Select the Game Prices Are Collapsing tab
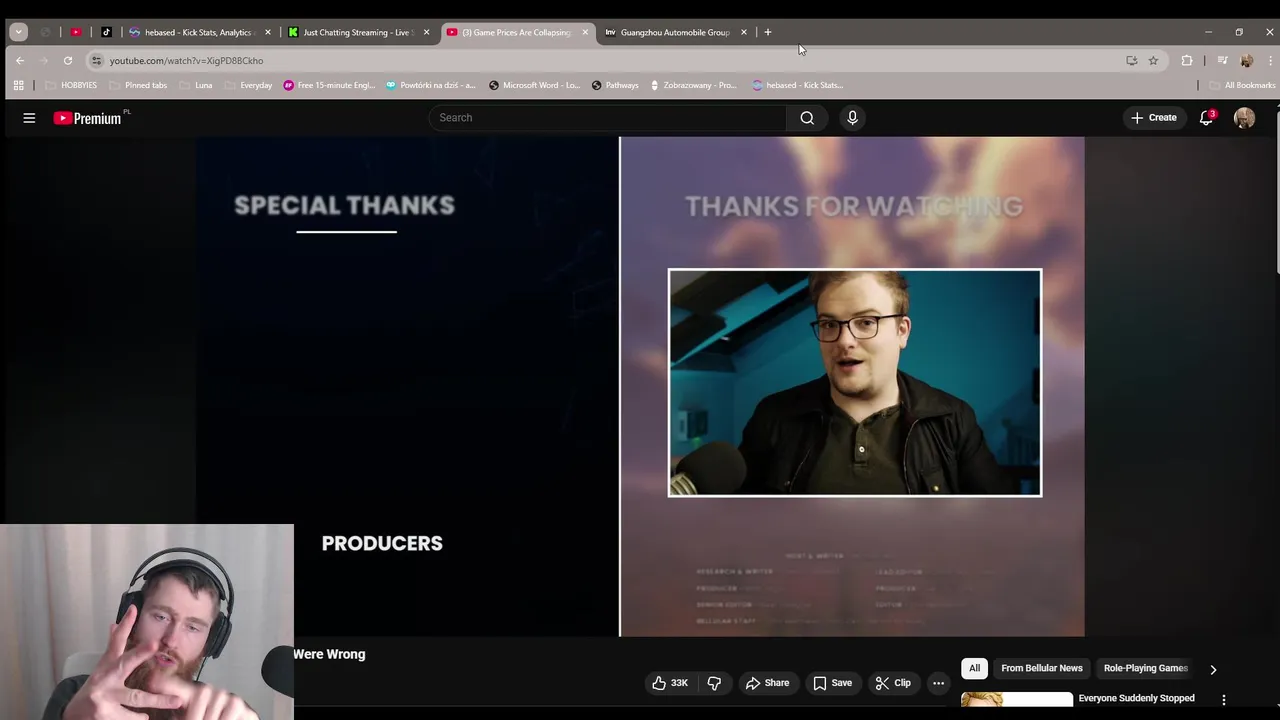 click(517, 32)
